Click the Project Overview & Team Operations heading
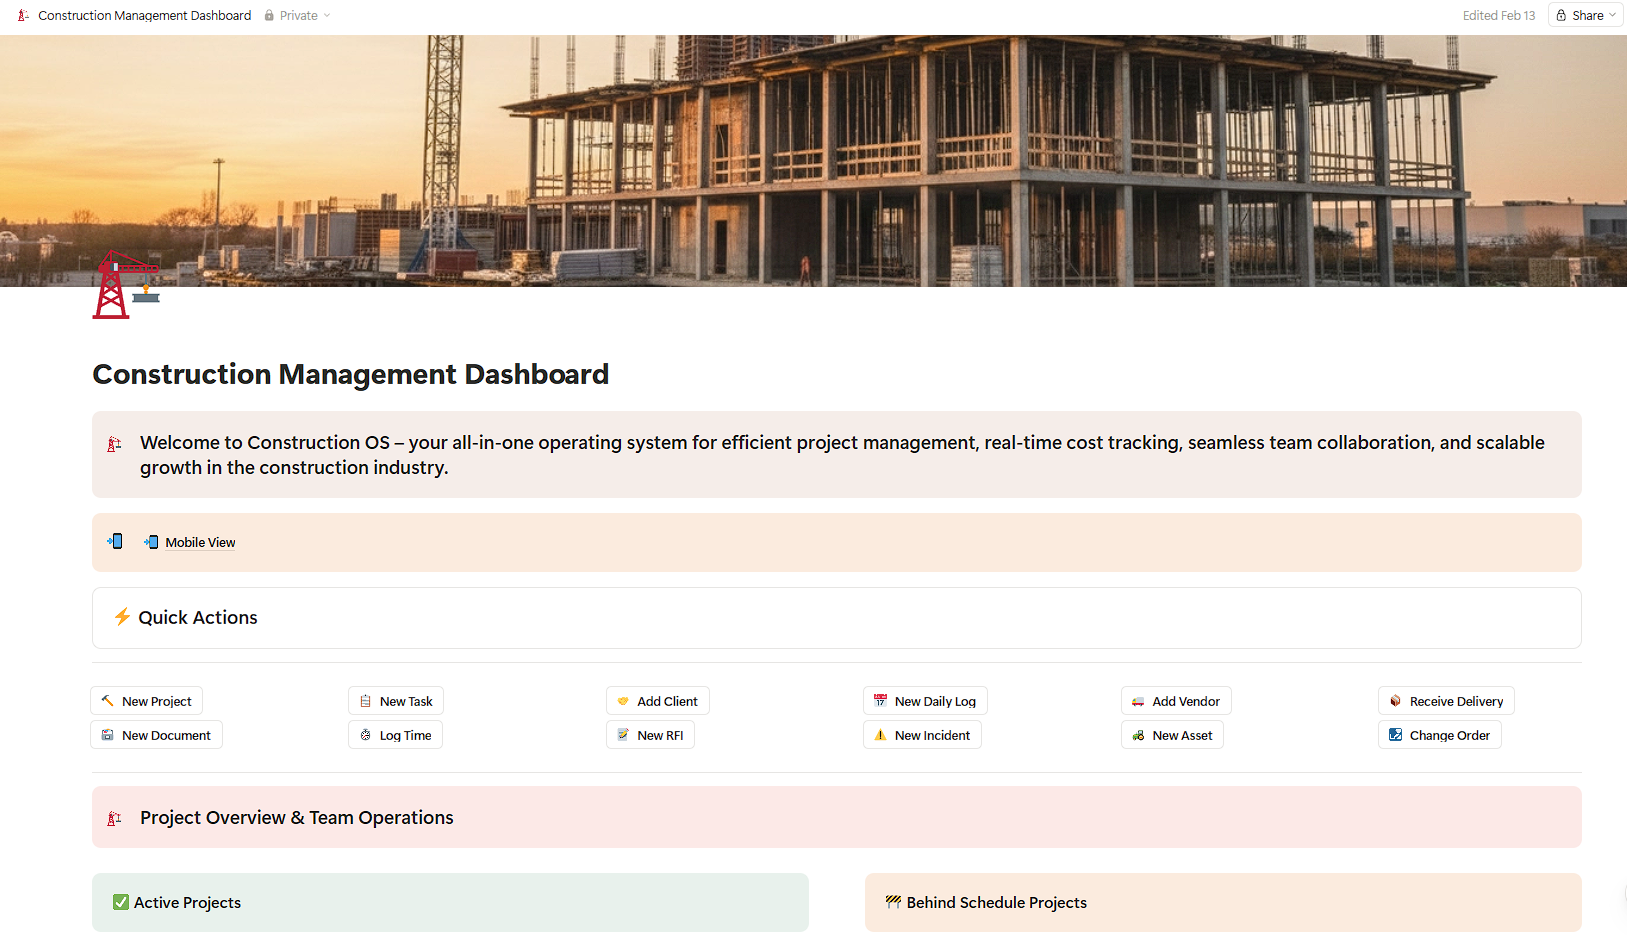Viewport: 1627px width, 937px height. click(297, 817)
